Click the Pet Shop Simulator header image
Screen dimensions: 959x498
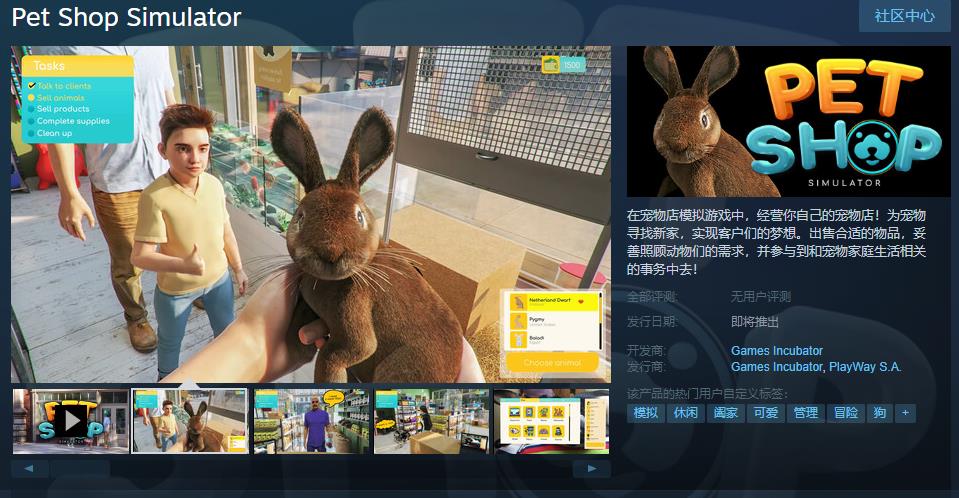[x=788, y=121]
